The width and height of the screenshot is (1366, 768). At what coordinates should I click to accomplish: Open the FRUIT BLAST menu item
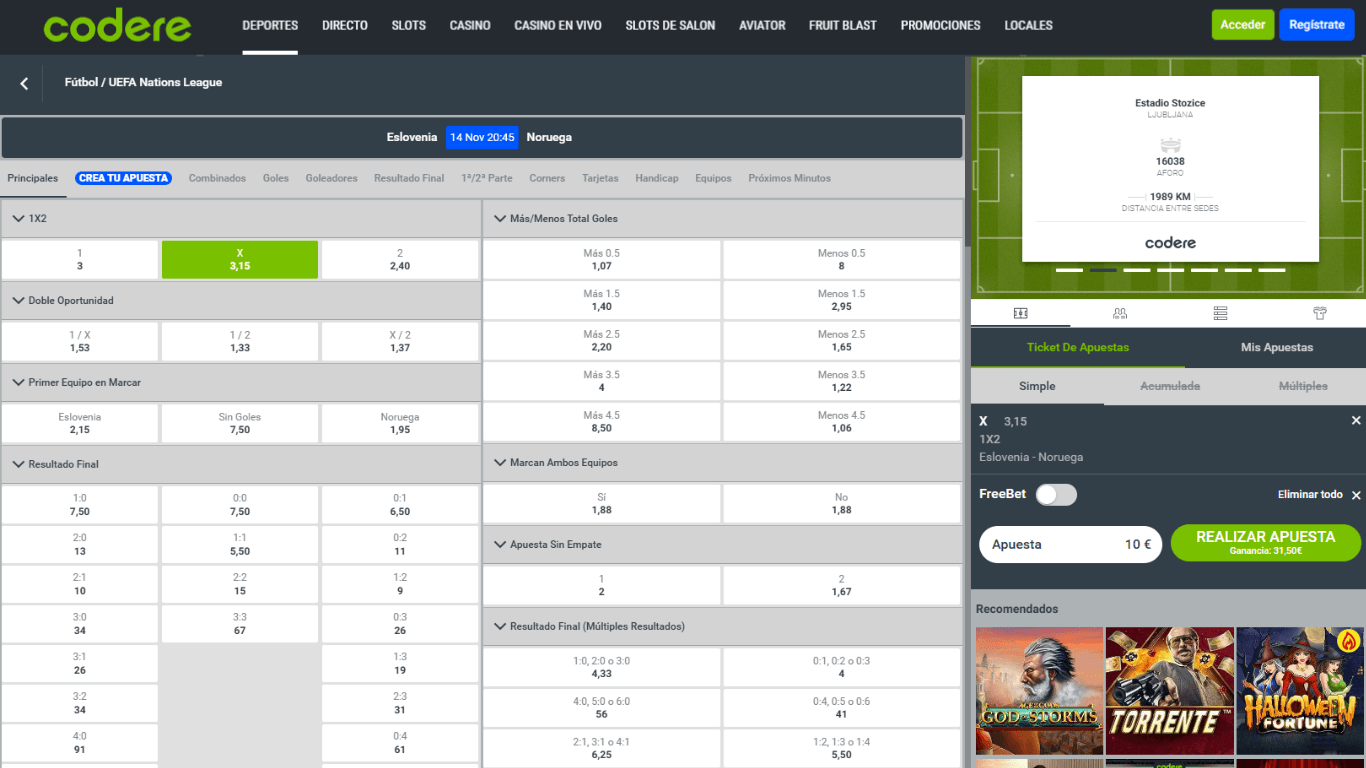[x=843, y=25]
